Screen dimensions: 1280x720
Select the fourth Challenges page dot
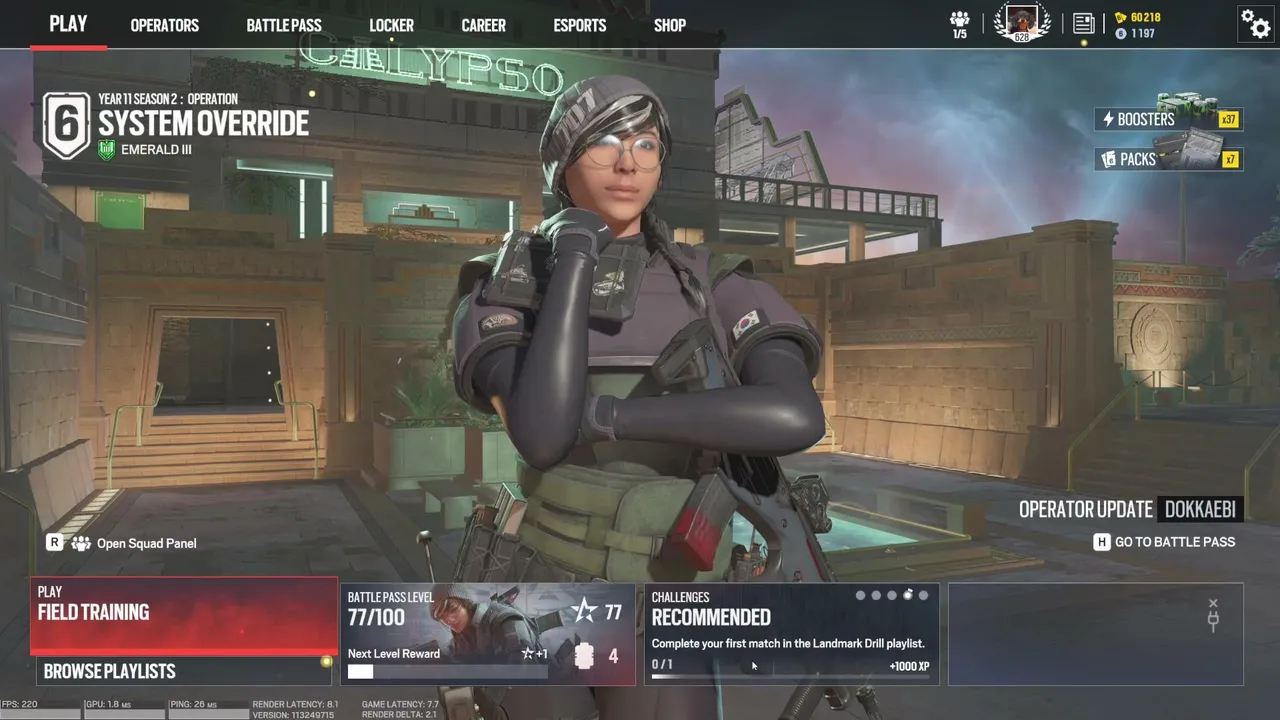pos(908,595)
